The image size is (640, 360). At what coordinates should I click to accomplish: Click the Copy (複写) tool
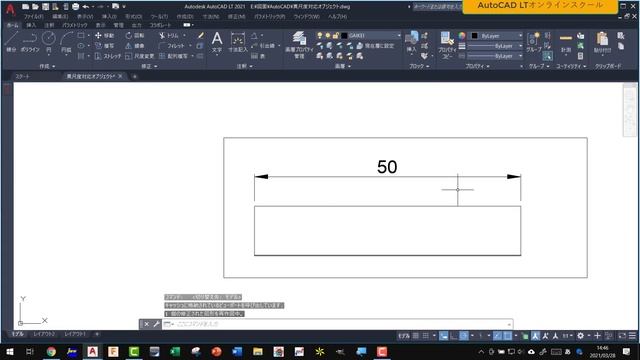104,46
